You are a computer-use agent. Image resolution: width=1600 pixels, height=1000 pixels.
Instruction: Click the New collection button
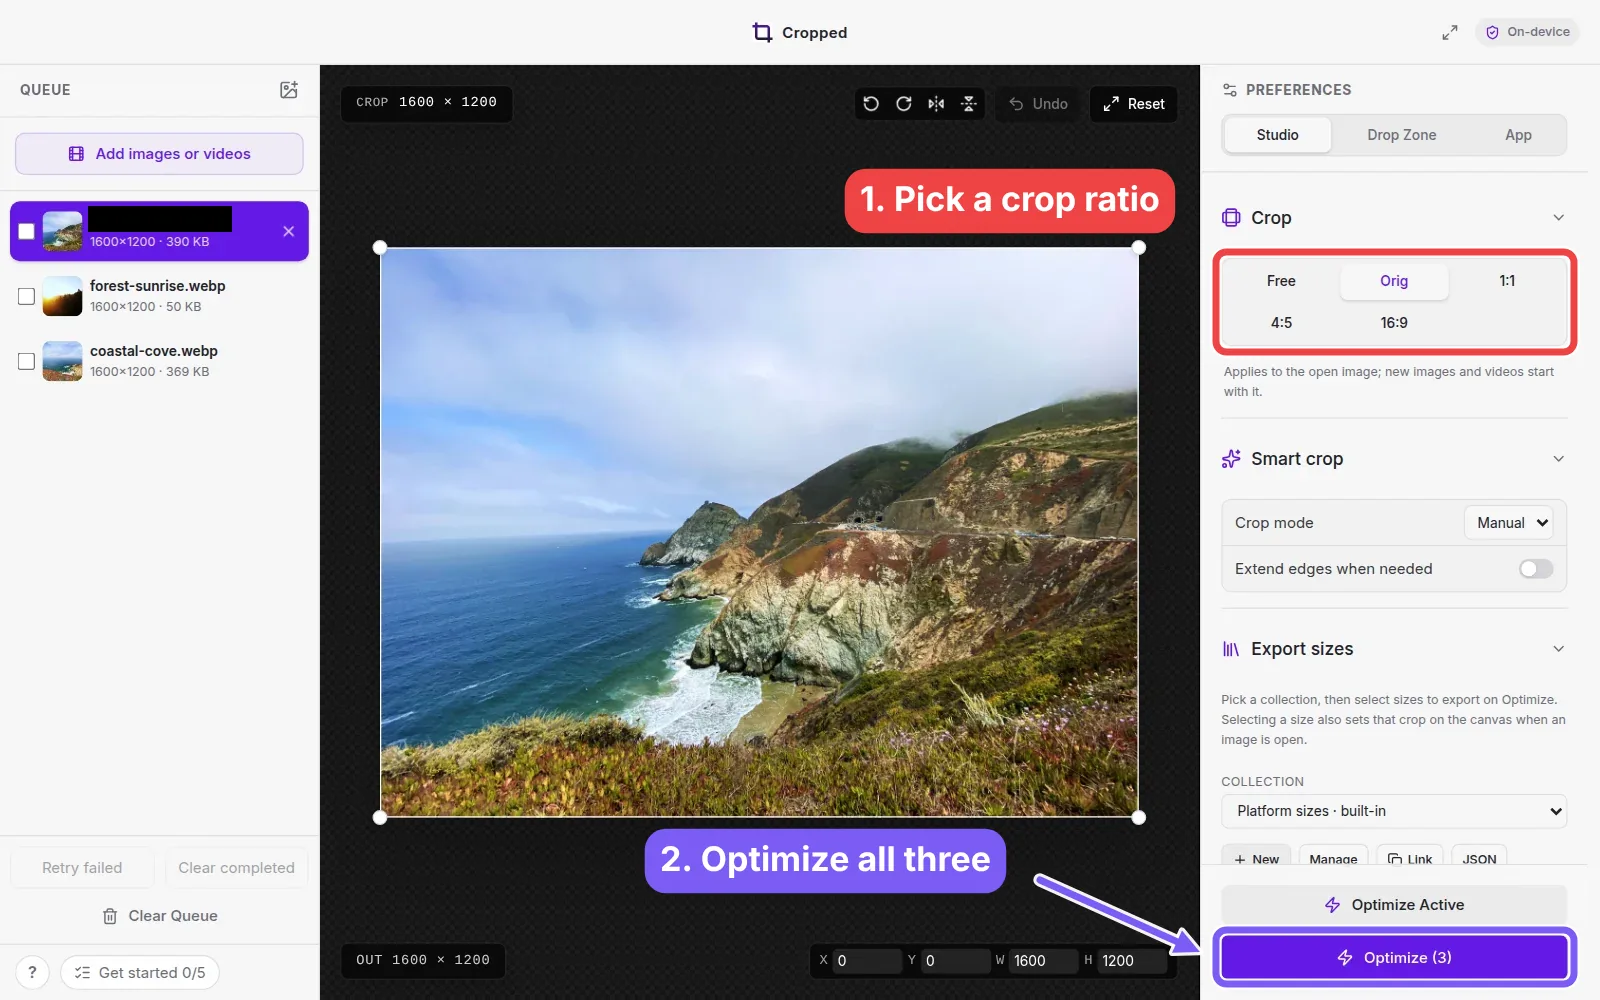click(x=1256, y=858)
